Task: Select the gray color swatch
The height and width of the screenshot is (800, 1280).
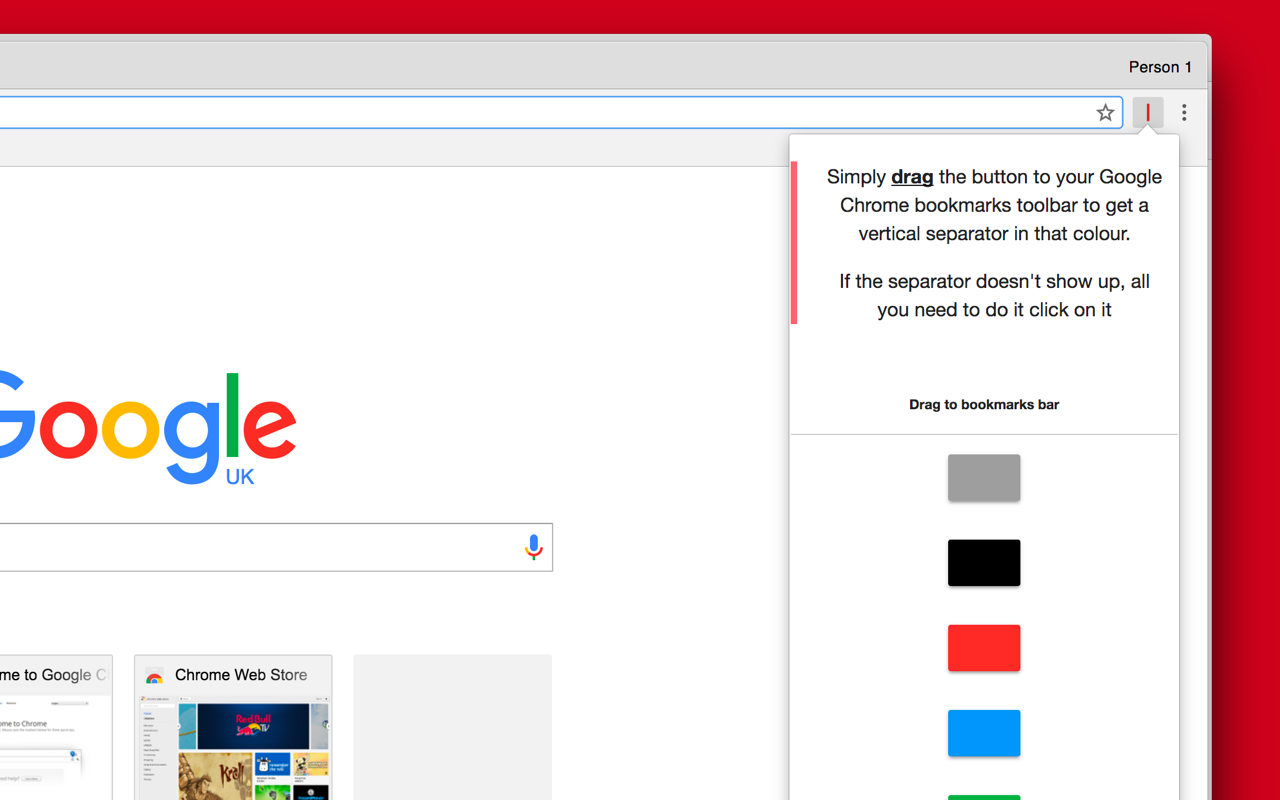Action: click(984, 477)
